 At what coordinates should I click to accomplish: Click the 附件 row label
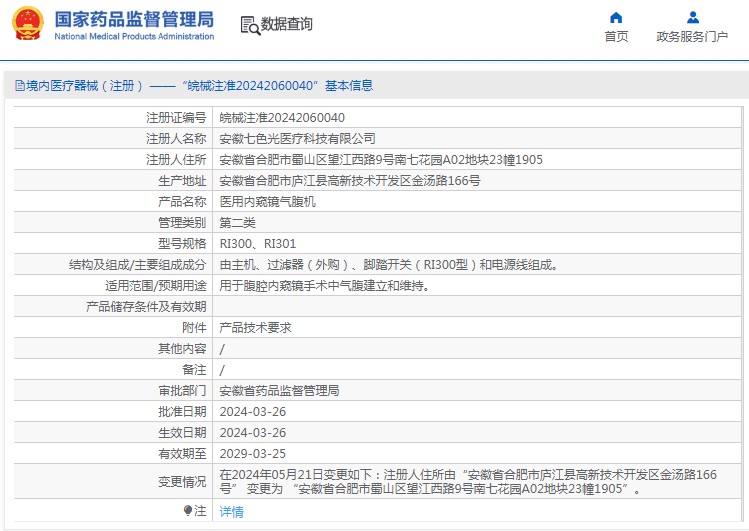tap(194, 328)
